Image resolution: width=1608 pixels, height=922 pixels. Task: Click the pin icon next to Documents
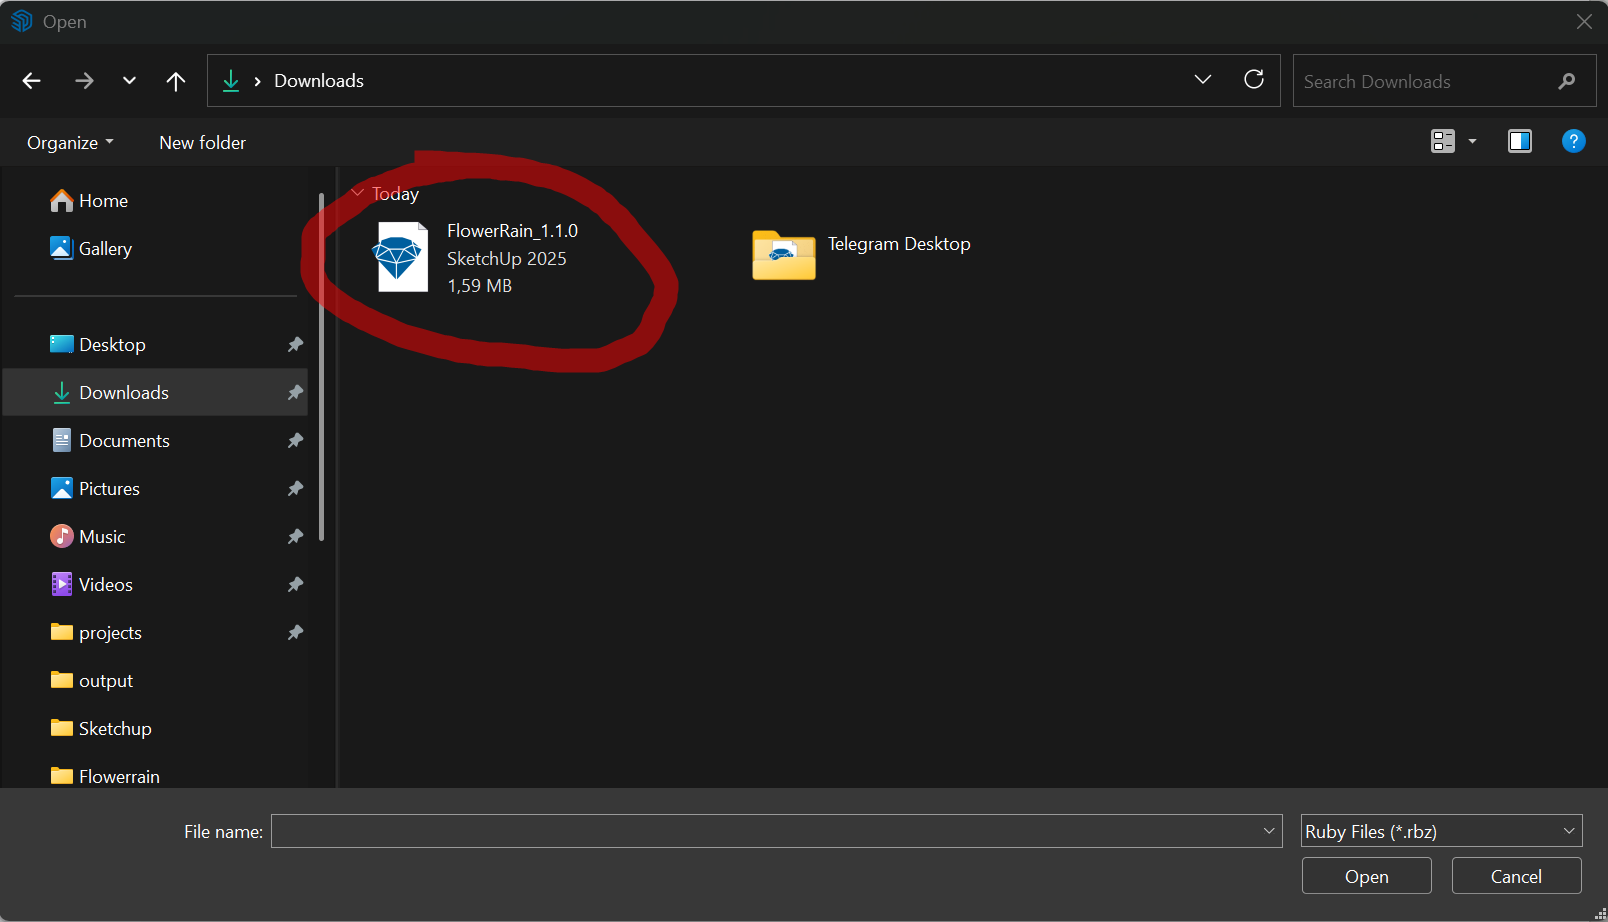click(295, 441)
